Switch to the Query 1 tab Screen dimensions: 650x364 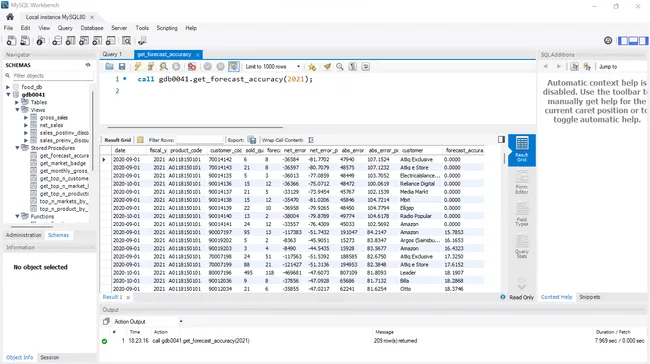[112, 54]
